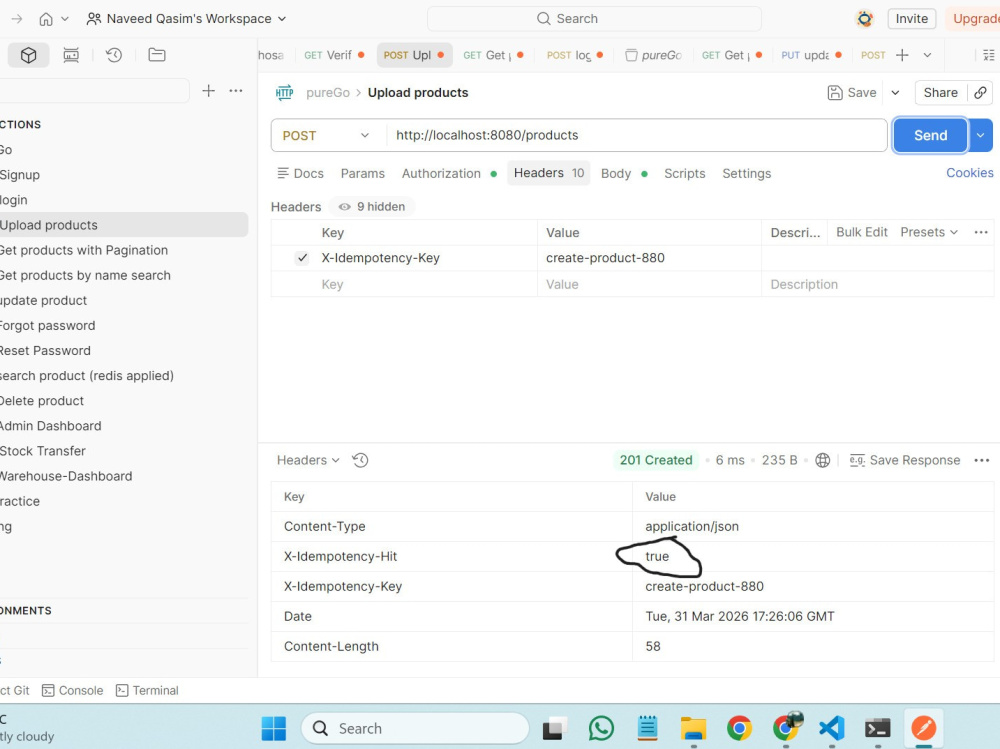Viewport: 1000px width, 749px height.
Task: Switch to the Params tab
Action: point(363,174)
